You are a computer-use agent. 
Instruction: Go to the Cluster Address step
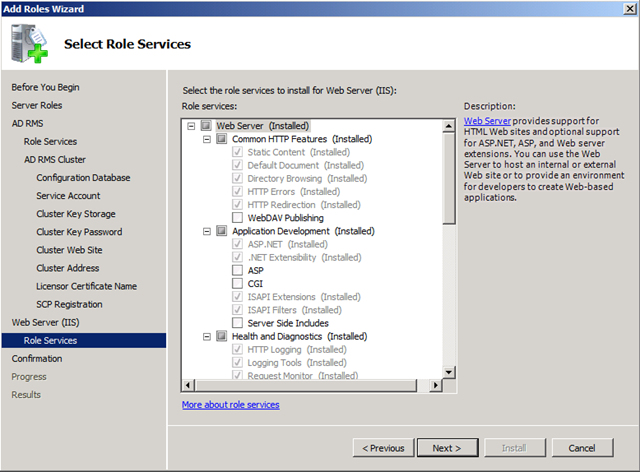pos(68,268)
